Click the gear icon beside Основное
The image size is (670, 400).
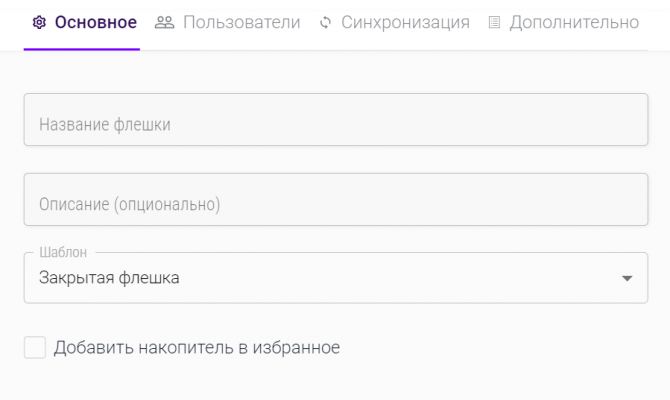[40, 22]
